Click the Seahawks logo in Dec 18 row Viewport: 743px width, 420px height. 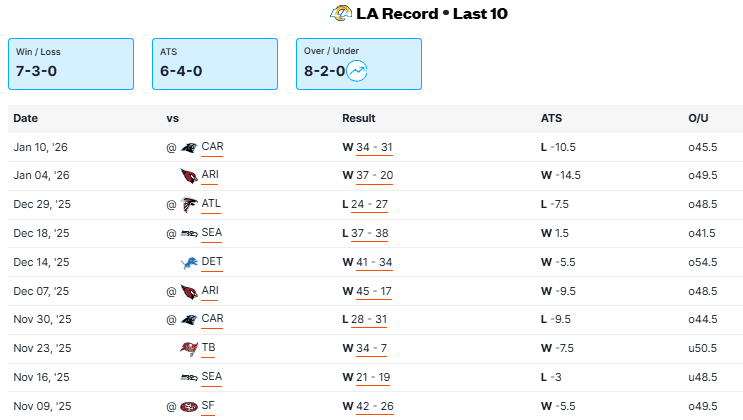point(188,234)
